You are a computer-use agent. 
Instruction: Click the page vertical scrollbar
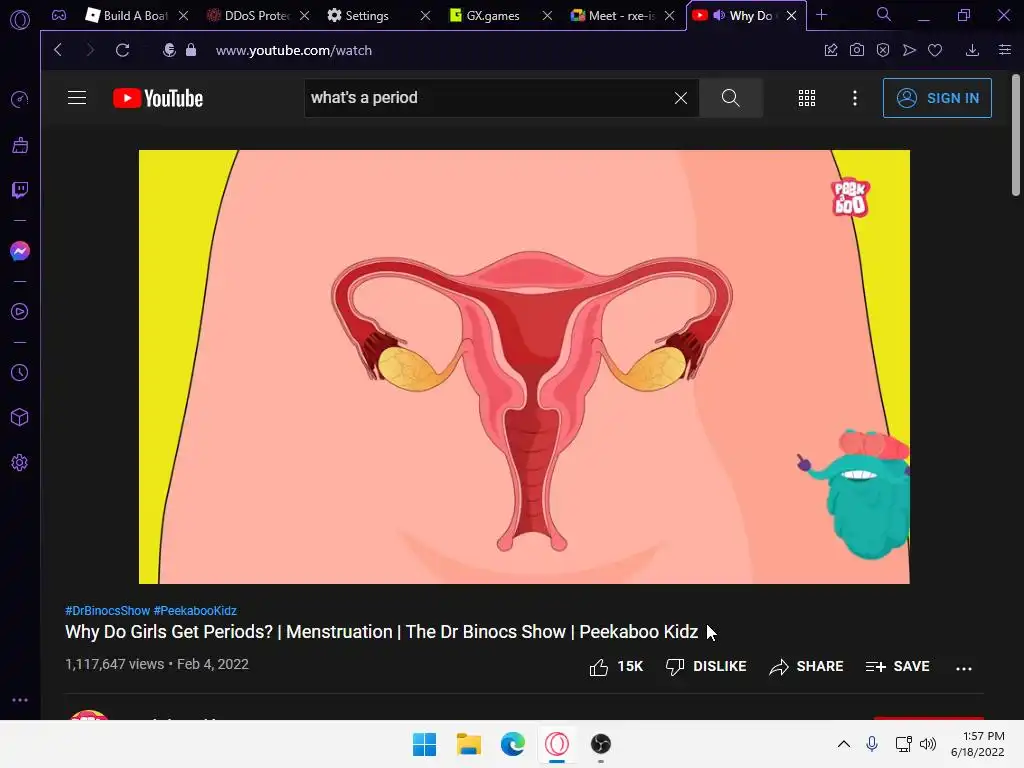tap(1016, 134)
